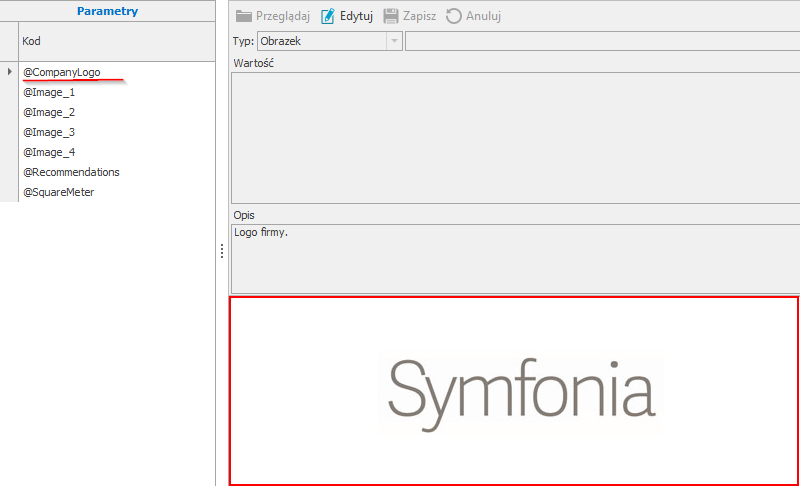Screen dimensions: 800x486
Task: Click the Opis box with Logo firmy.
Action: pos(515,259)
